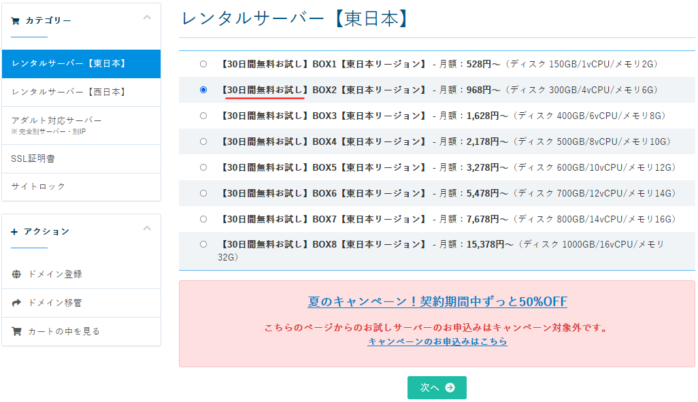This screenshot has height=402, width=698.
Task: Collapse the アクション panel chevron
Action: click(147, 230)
